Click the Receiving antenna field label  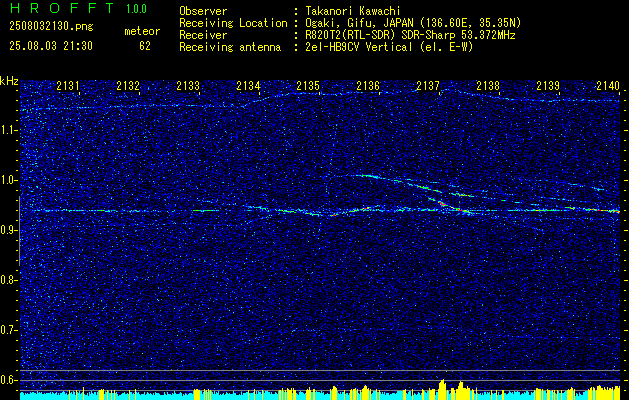point(230,47)
